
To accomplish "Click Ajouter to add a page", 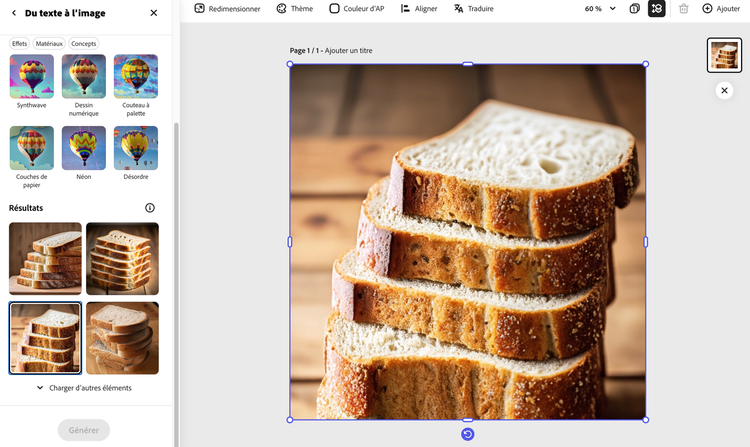I will [721, 9].
